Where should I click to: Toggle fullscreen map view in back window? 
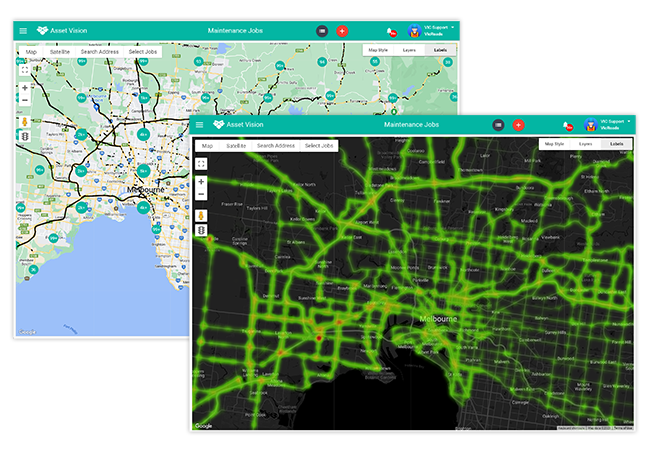25,70
